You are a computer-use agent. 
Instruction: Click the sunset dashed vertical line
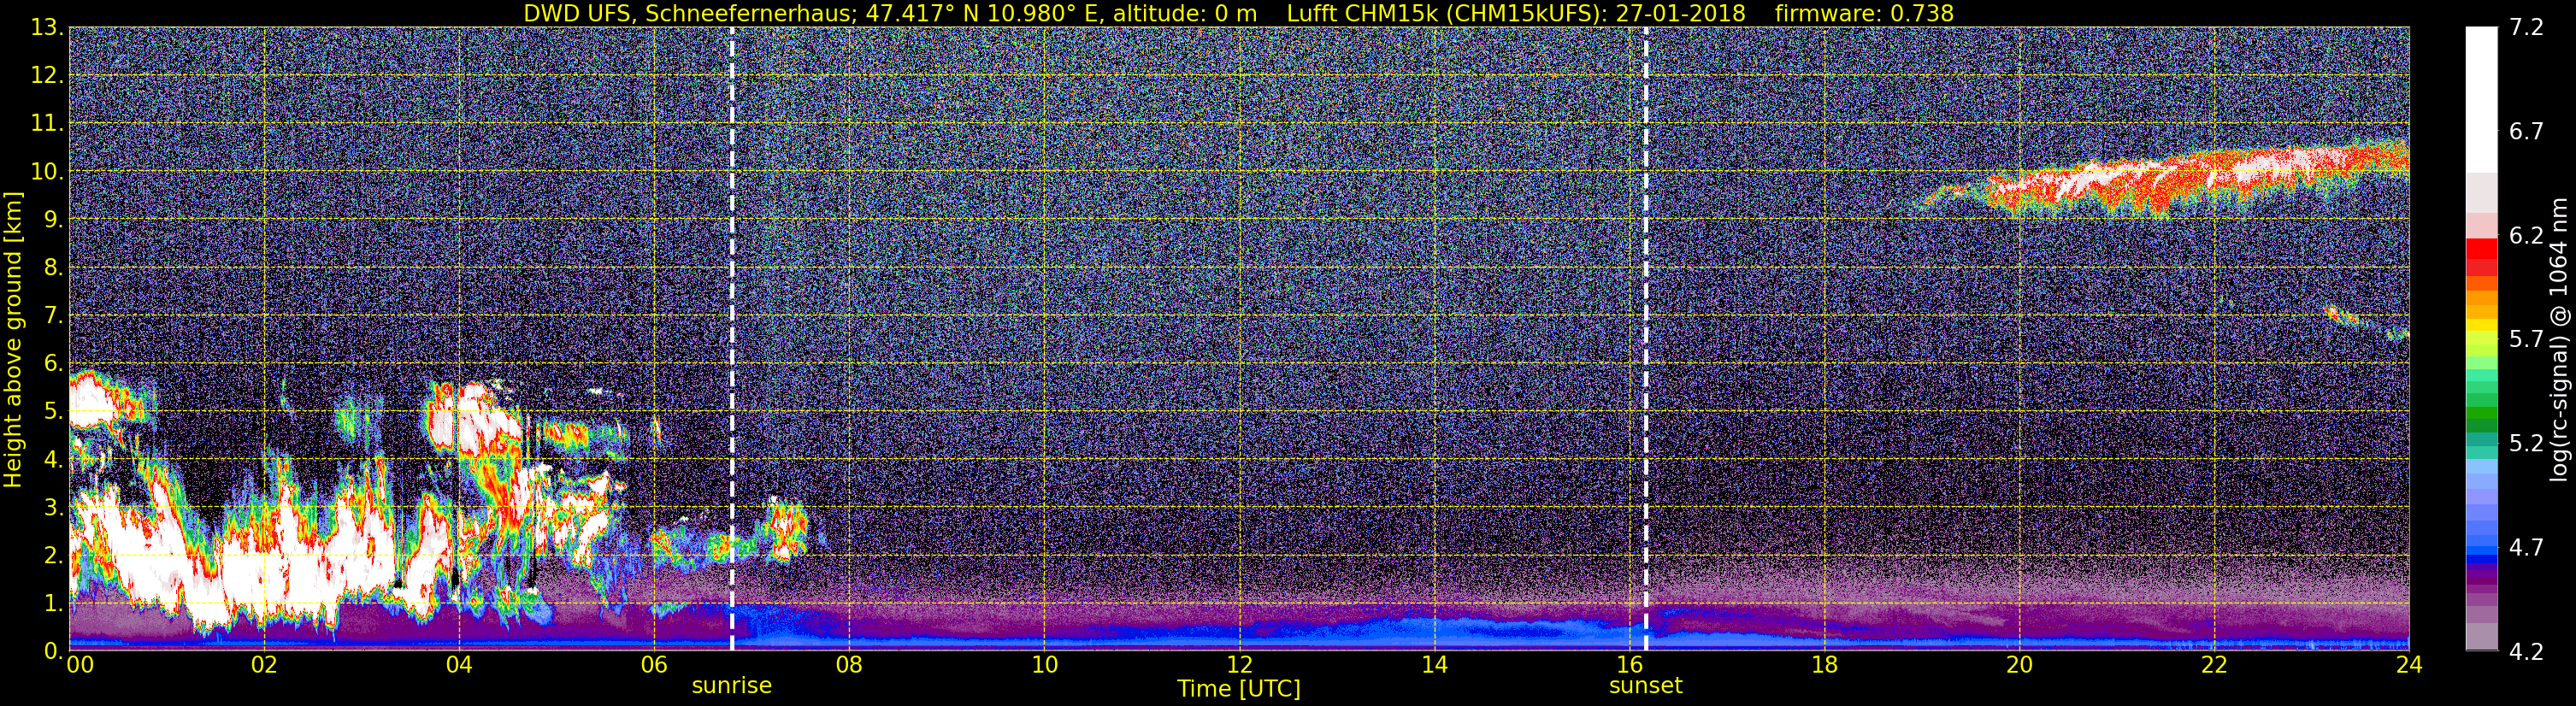click(1645, 339)
